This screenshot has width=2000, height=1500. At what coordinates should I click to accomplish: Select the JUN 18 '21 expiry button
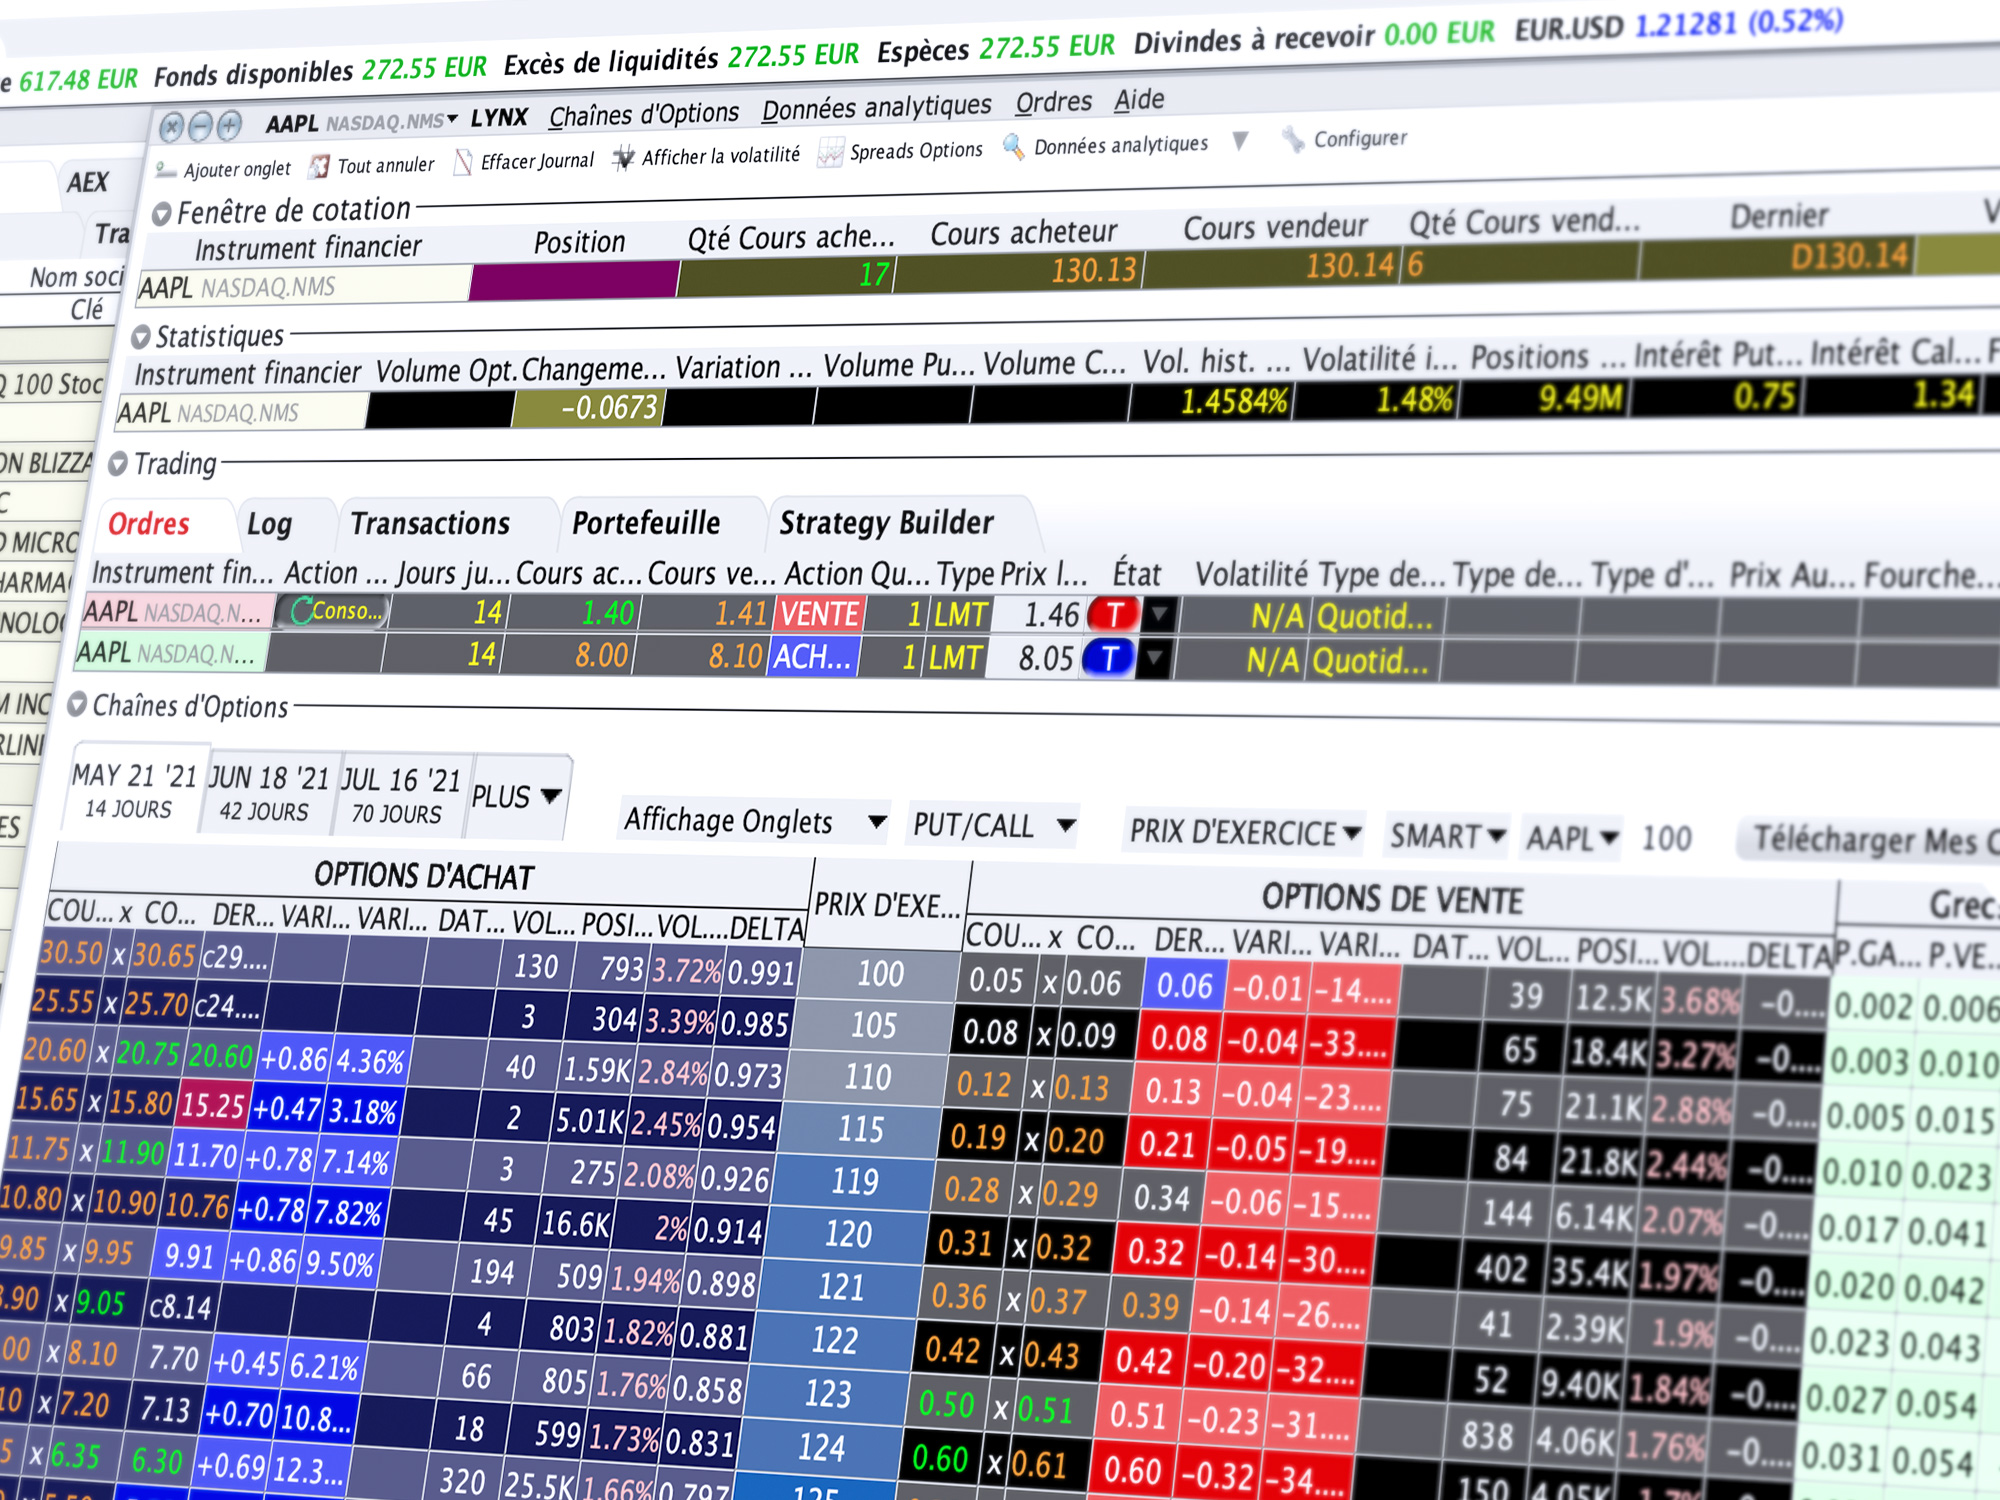[x=268, y=793]
